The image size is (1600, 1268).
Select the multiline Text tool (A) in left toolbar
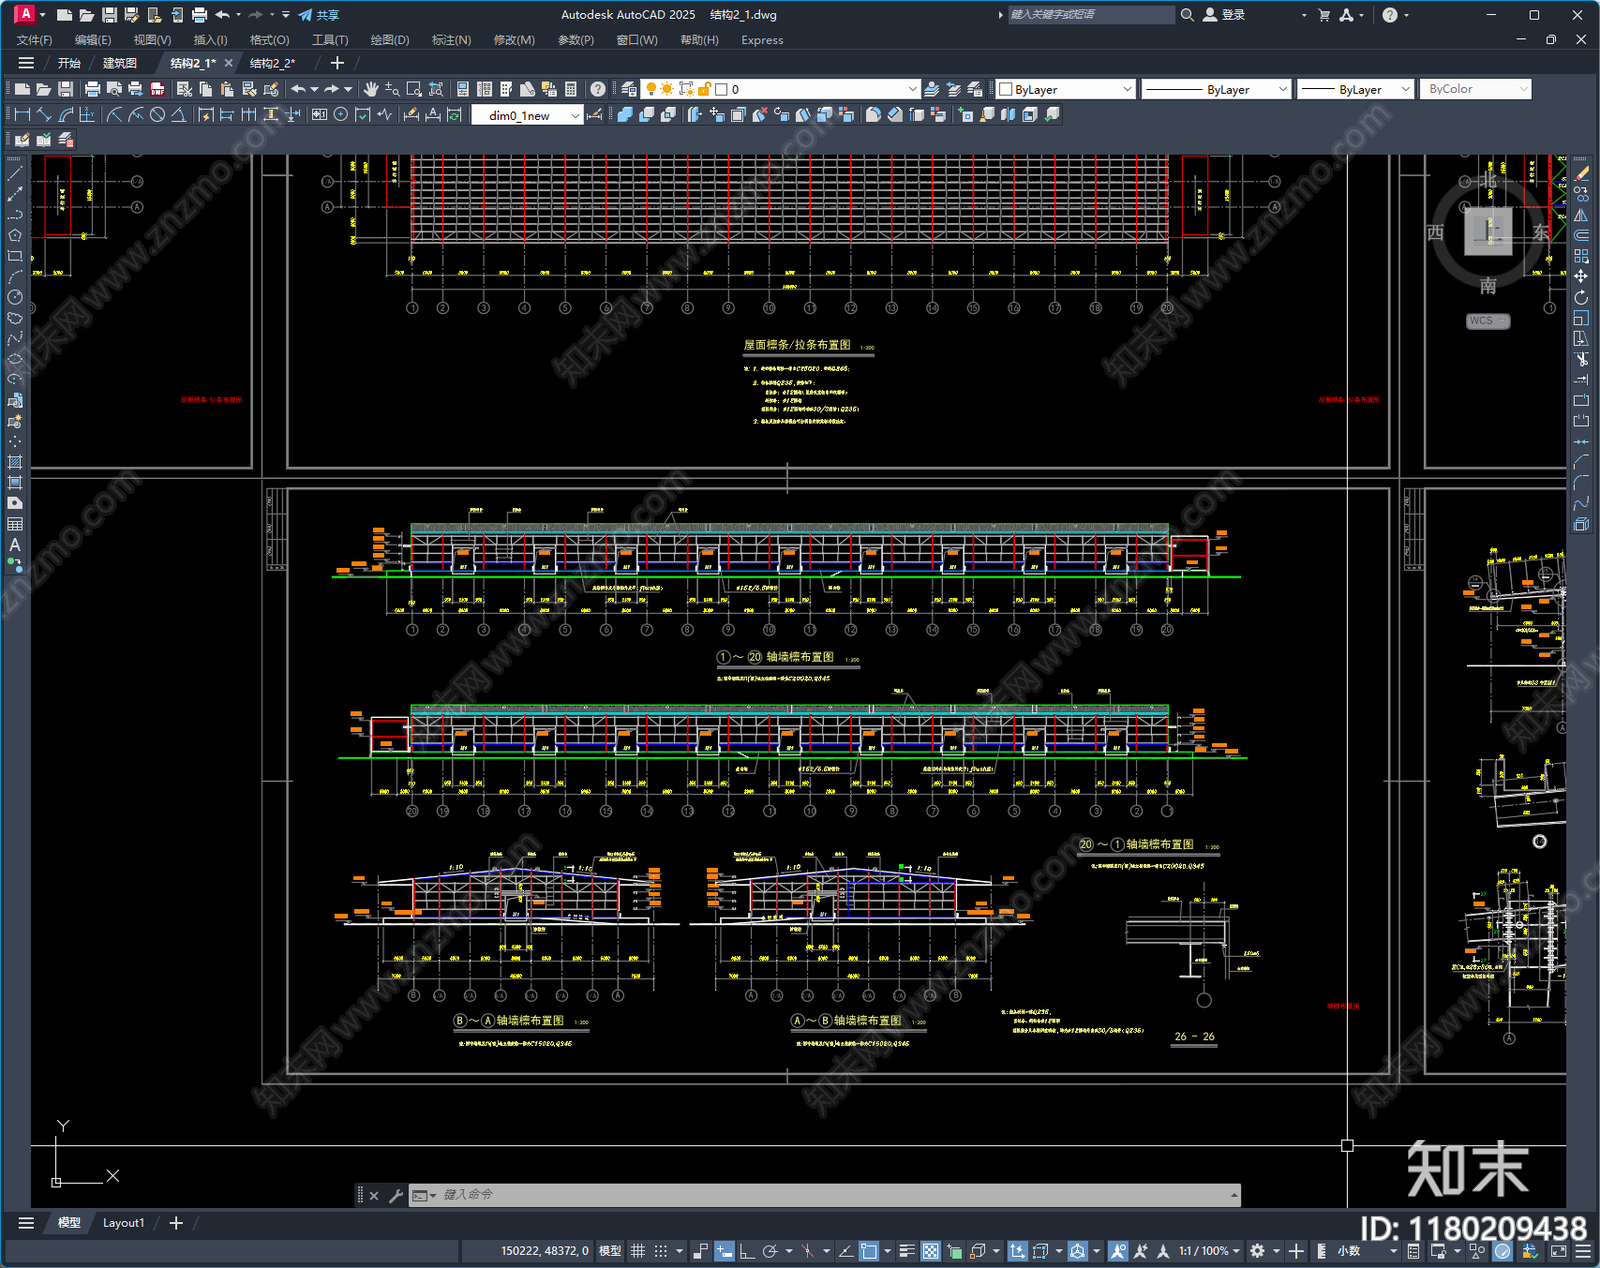15,545
